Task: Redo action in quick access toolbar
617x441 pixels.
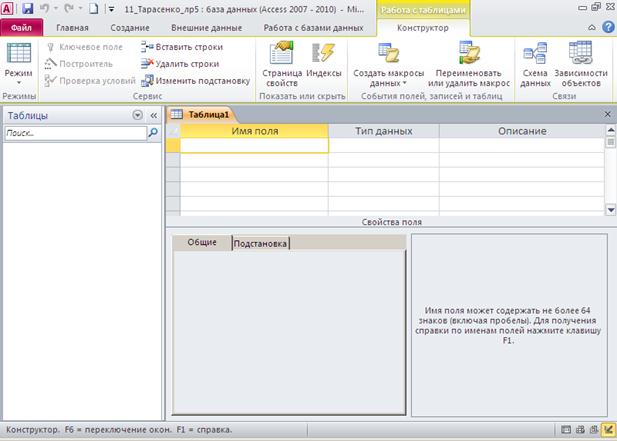Action: pos(69,8)
